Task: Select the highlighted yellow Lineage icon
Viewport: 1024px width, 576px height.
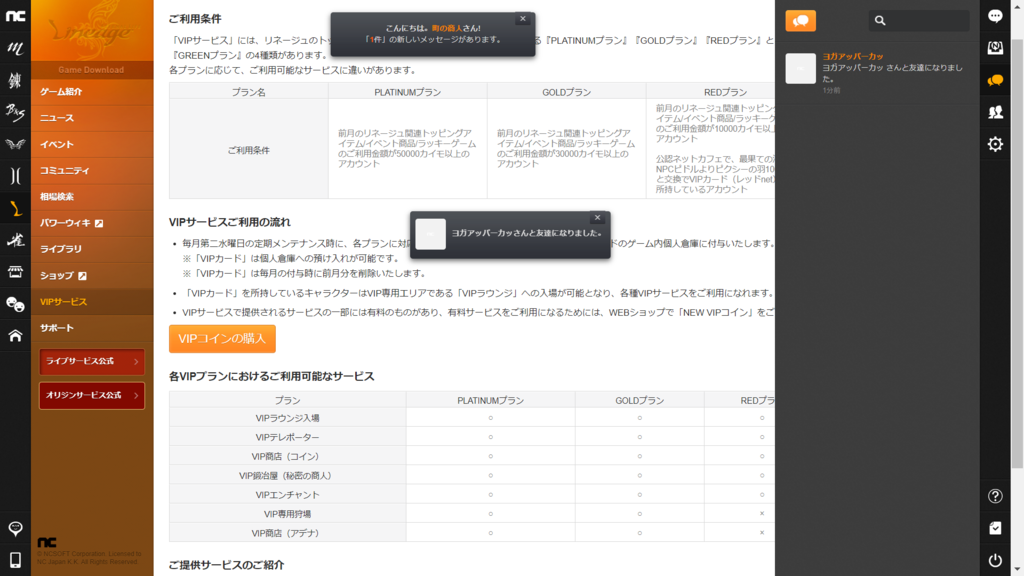Action: pyautogui.click(x=15, y=208)
